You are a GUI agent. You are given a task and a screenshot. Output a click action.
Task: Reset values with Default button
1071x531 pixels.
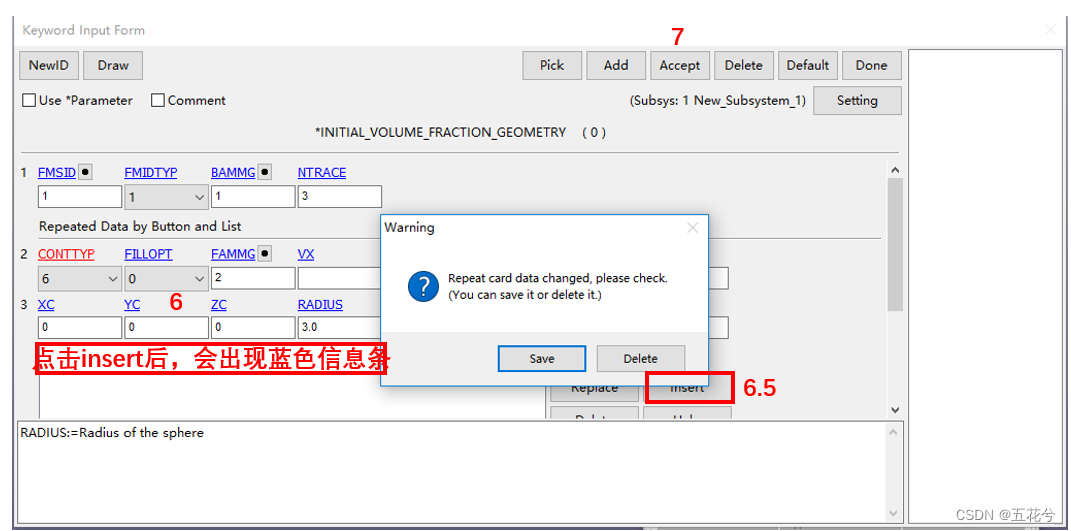pos(807,66)
